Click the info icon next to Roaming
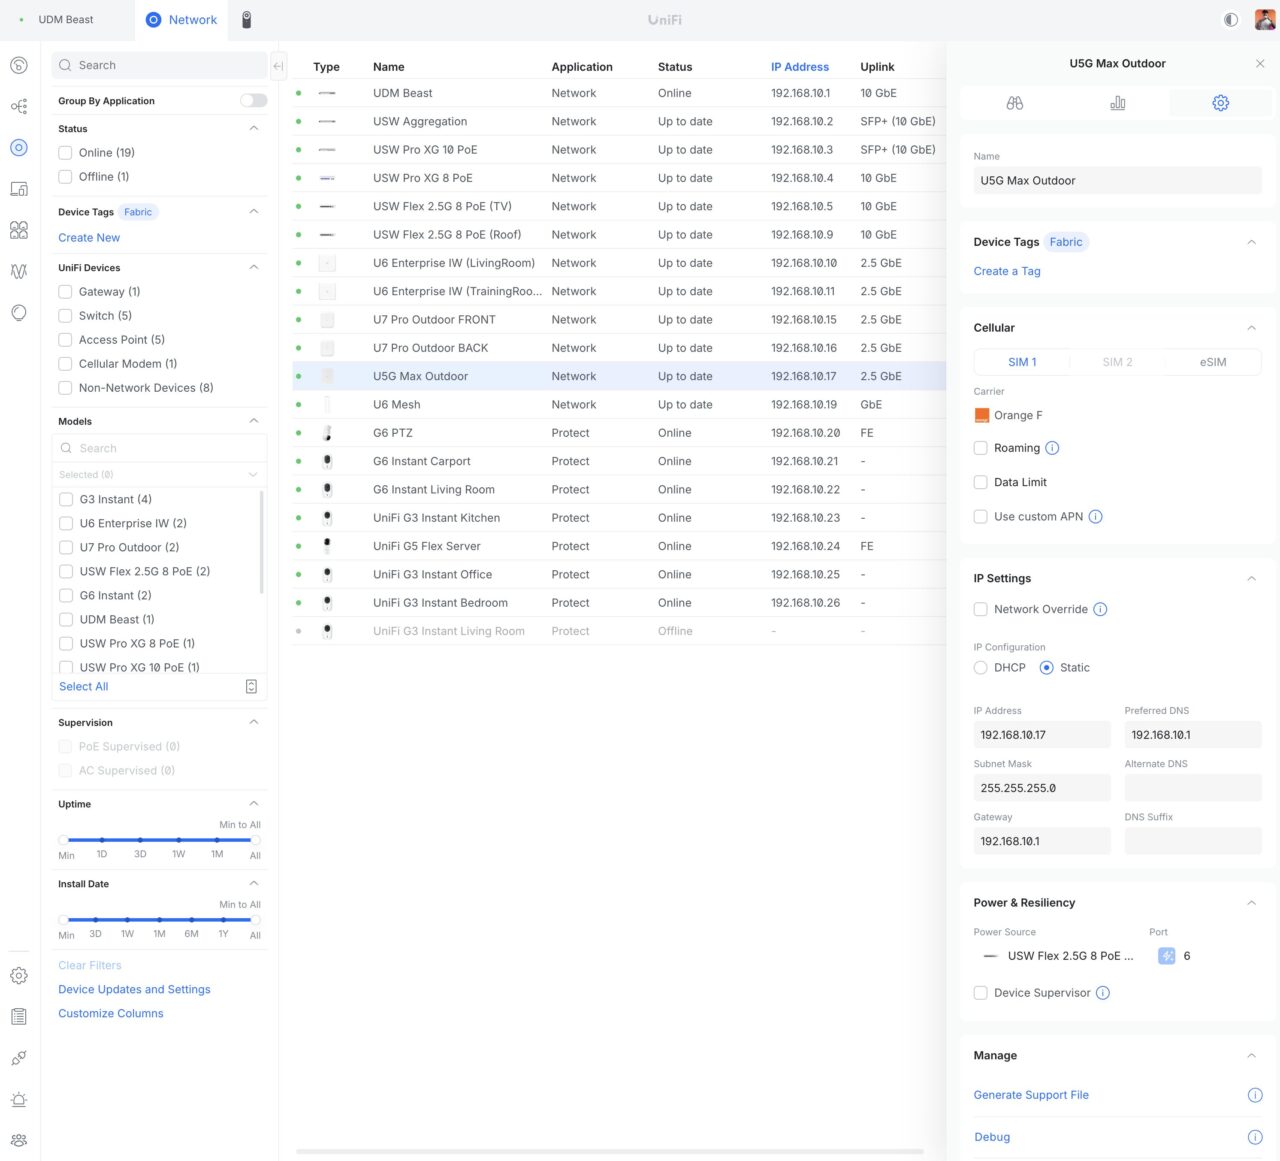This screenshot has height=1161, width=1280. pyautogui.click(x=1052, y=448)
